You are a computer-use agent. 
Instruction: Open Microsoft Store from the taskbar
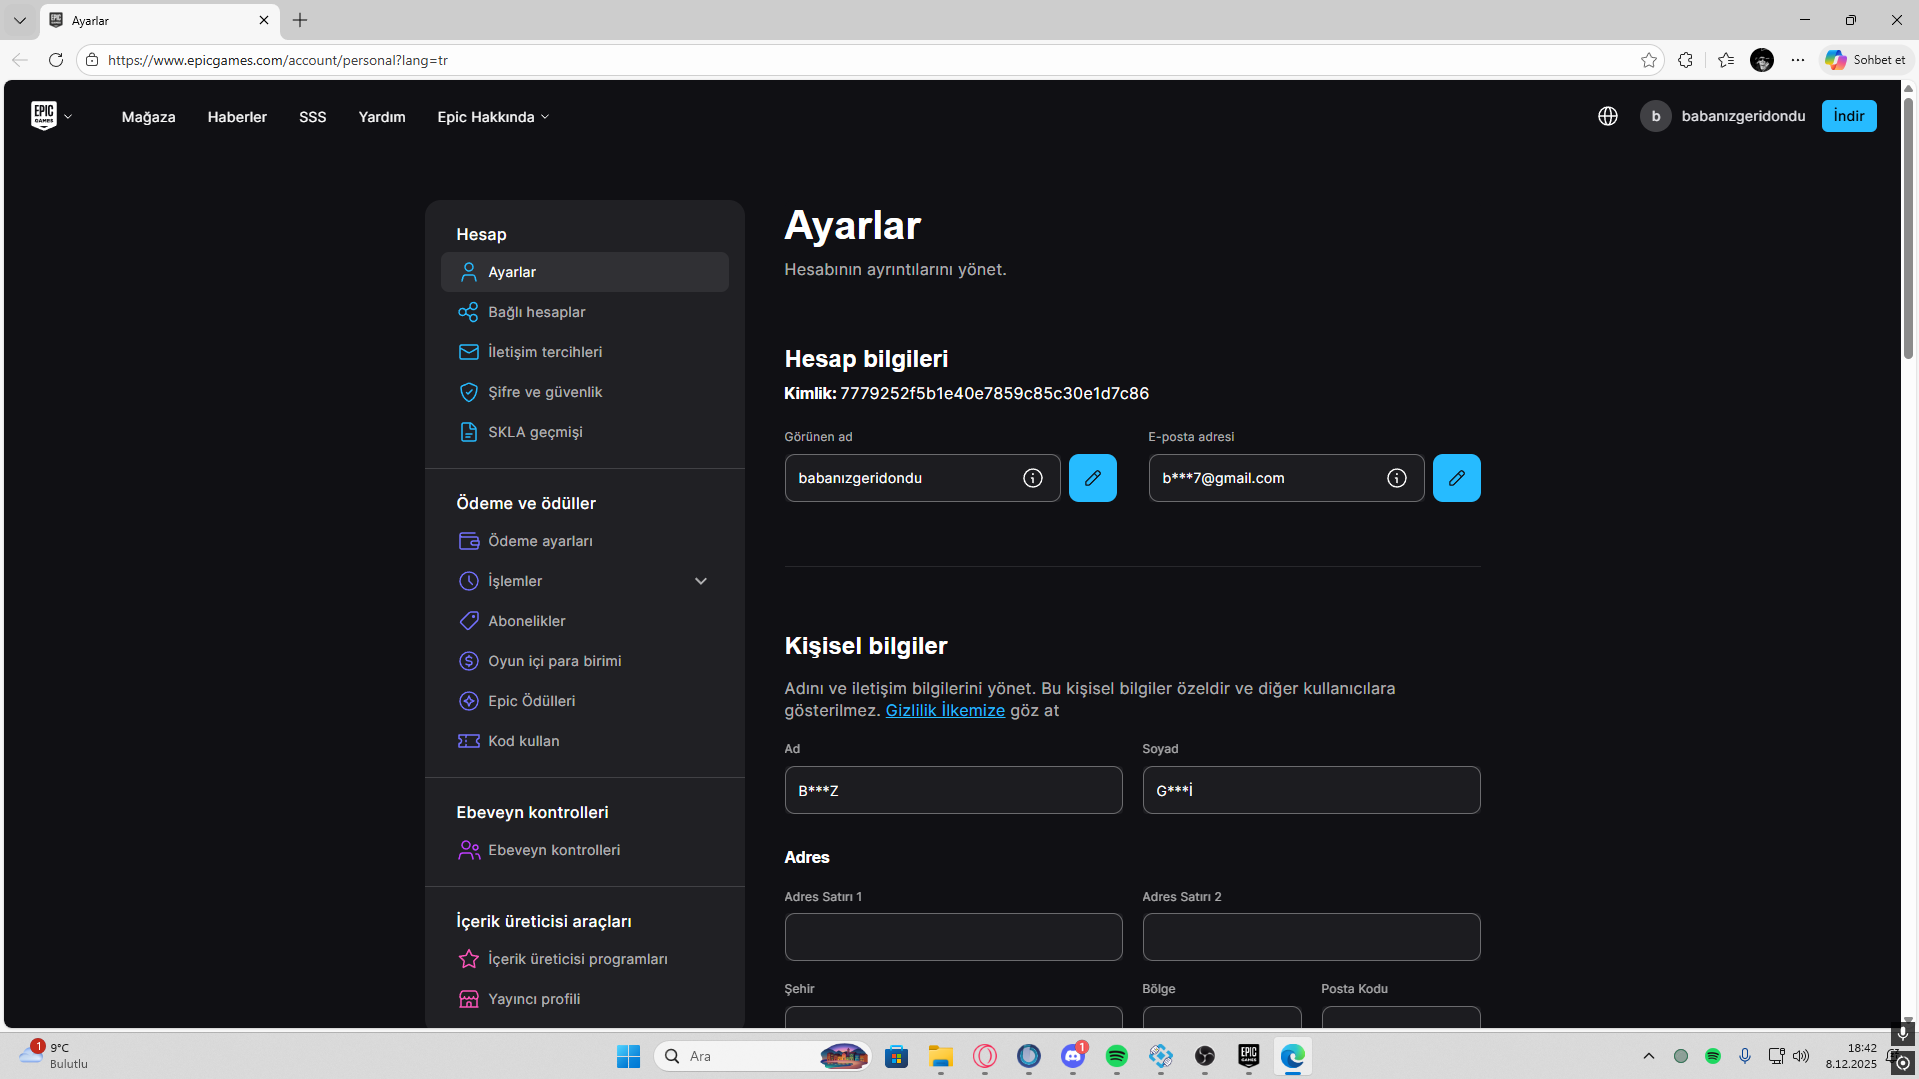(x=897, y=1056)
